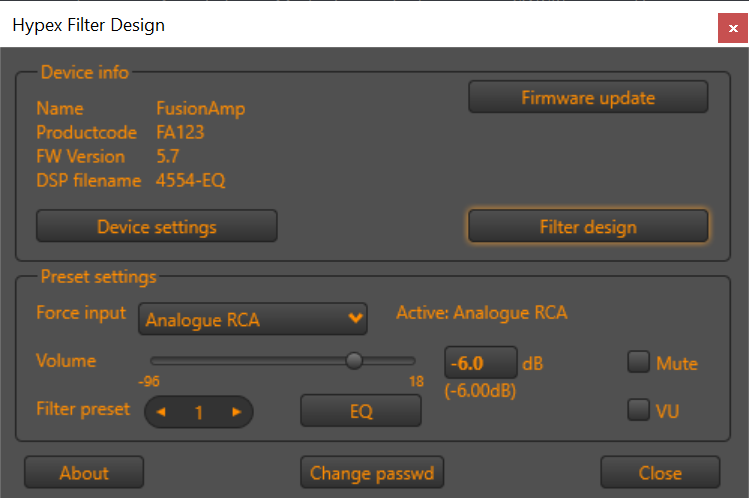The image size is (749, 498).
Task: Click the -96 minimum volume label
Action: pyautogui.click(x=149, y=381)
